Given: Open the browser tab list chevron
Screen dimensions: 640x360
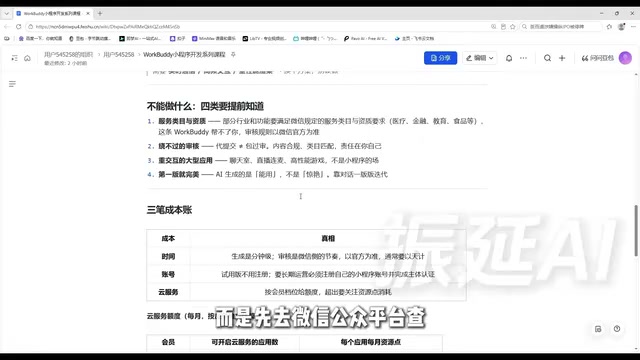Looking at the screenshot, I should point(7,13).
